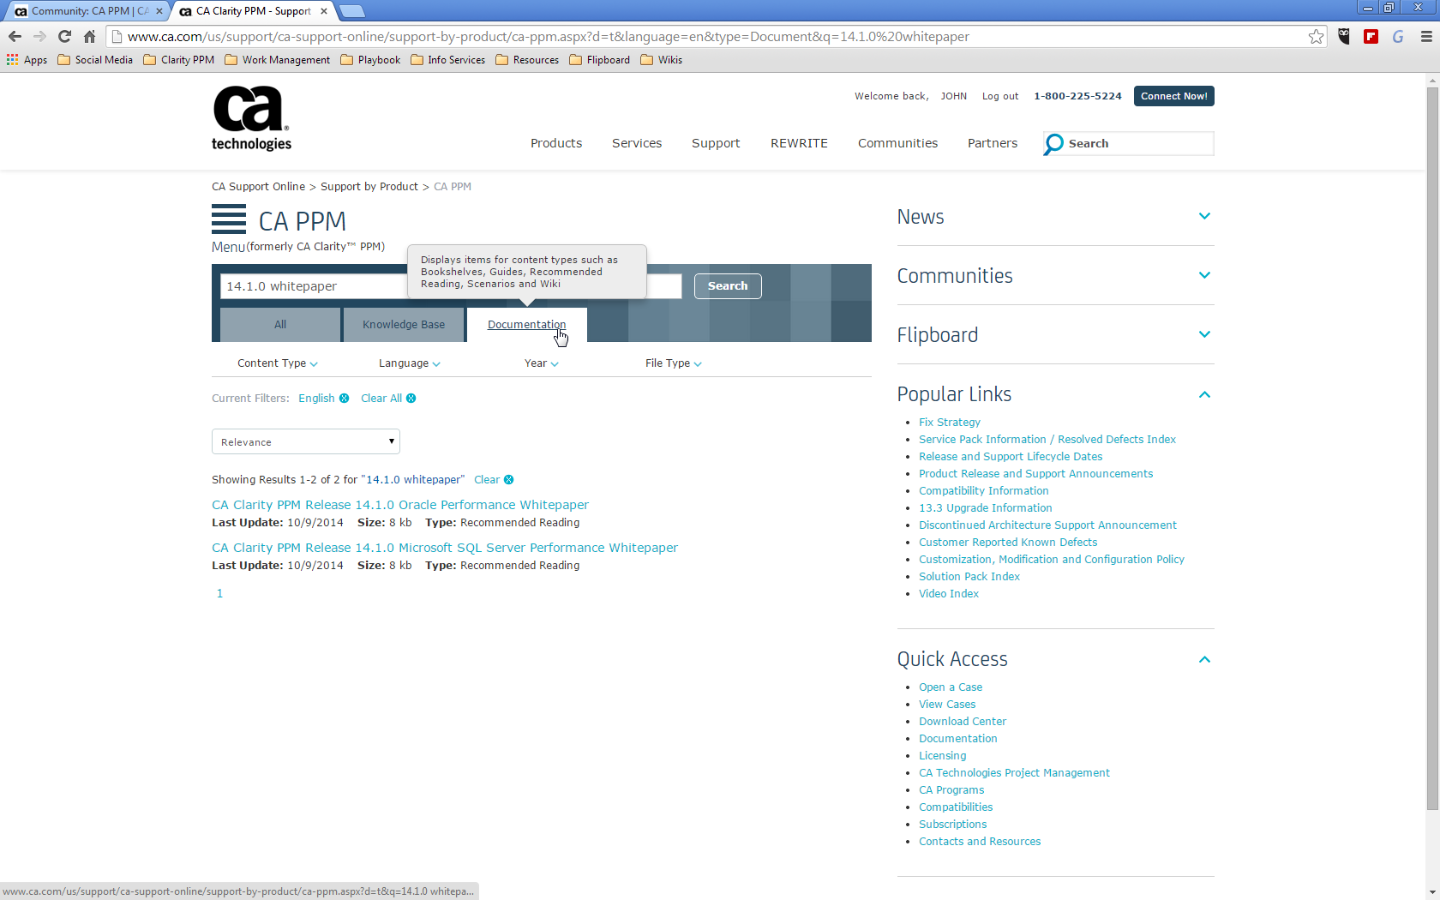The image size is (1440, 900).
Task: Select the Documentation tab
Action: click(x=526, y=324)
